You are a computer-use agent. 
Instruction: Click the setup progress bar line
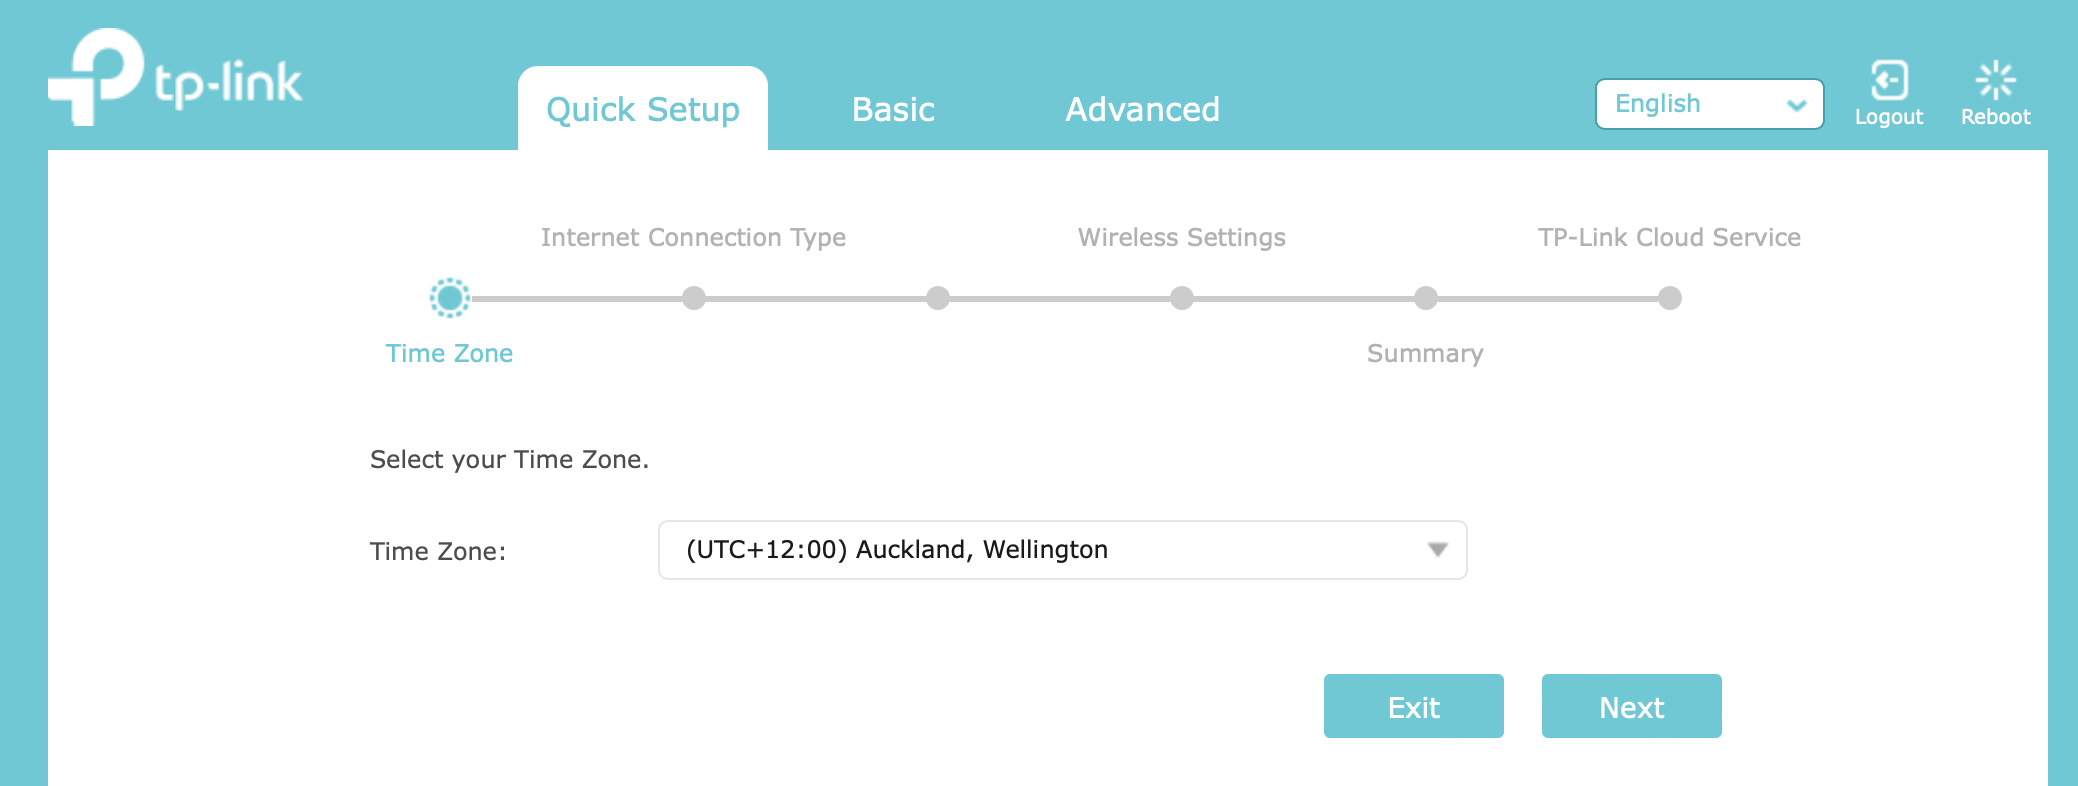point(1060,298)
